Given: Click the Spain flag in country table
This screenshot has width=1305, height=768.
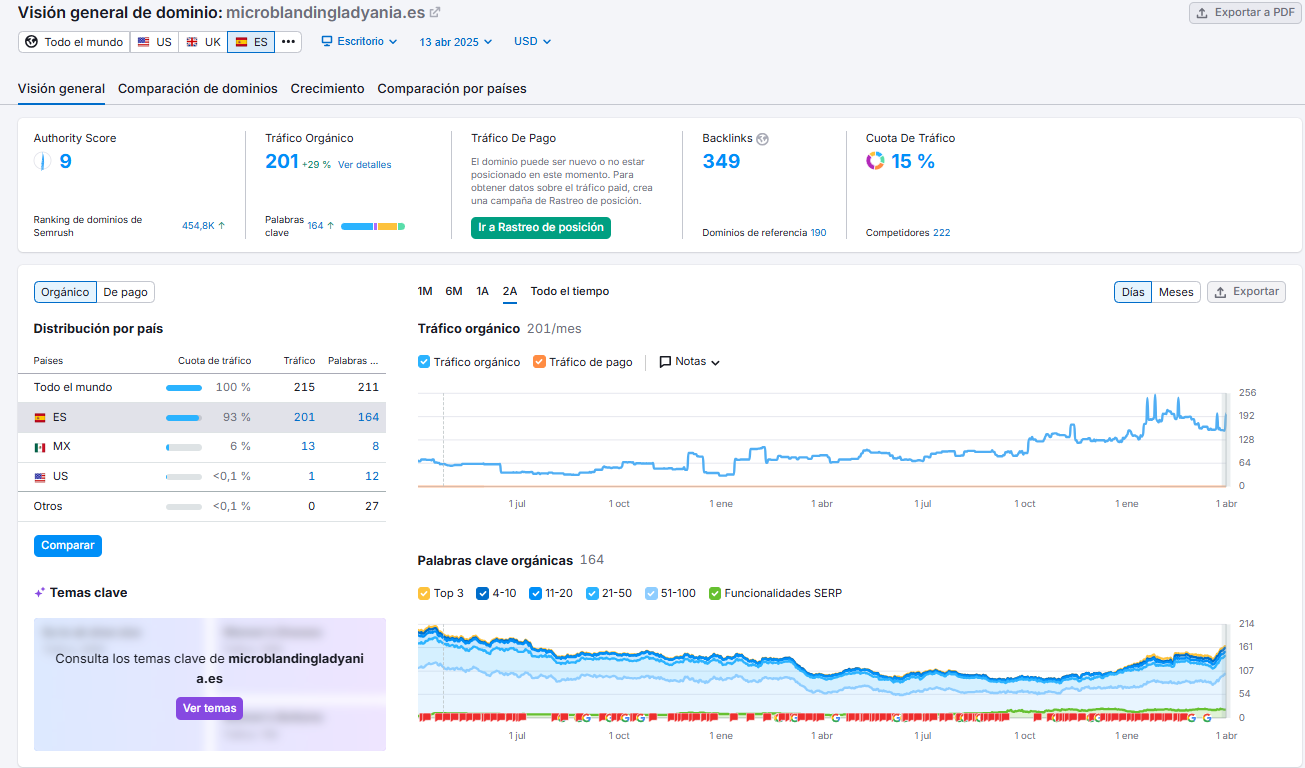Looking at the screenshot, I should (x=40, y=417).
